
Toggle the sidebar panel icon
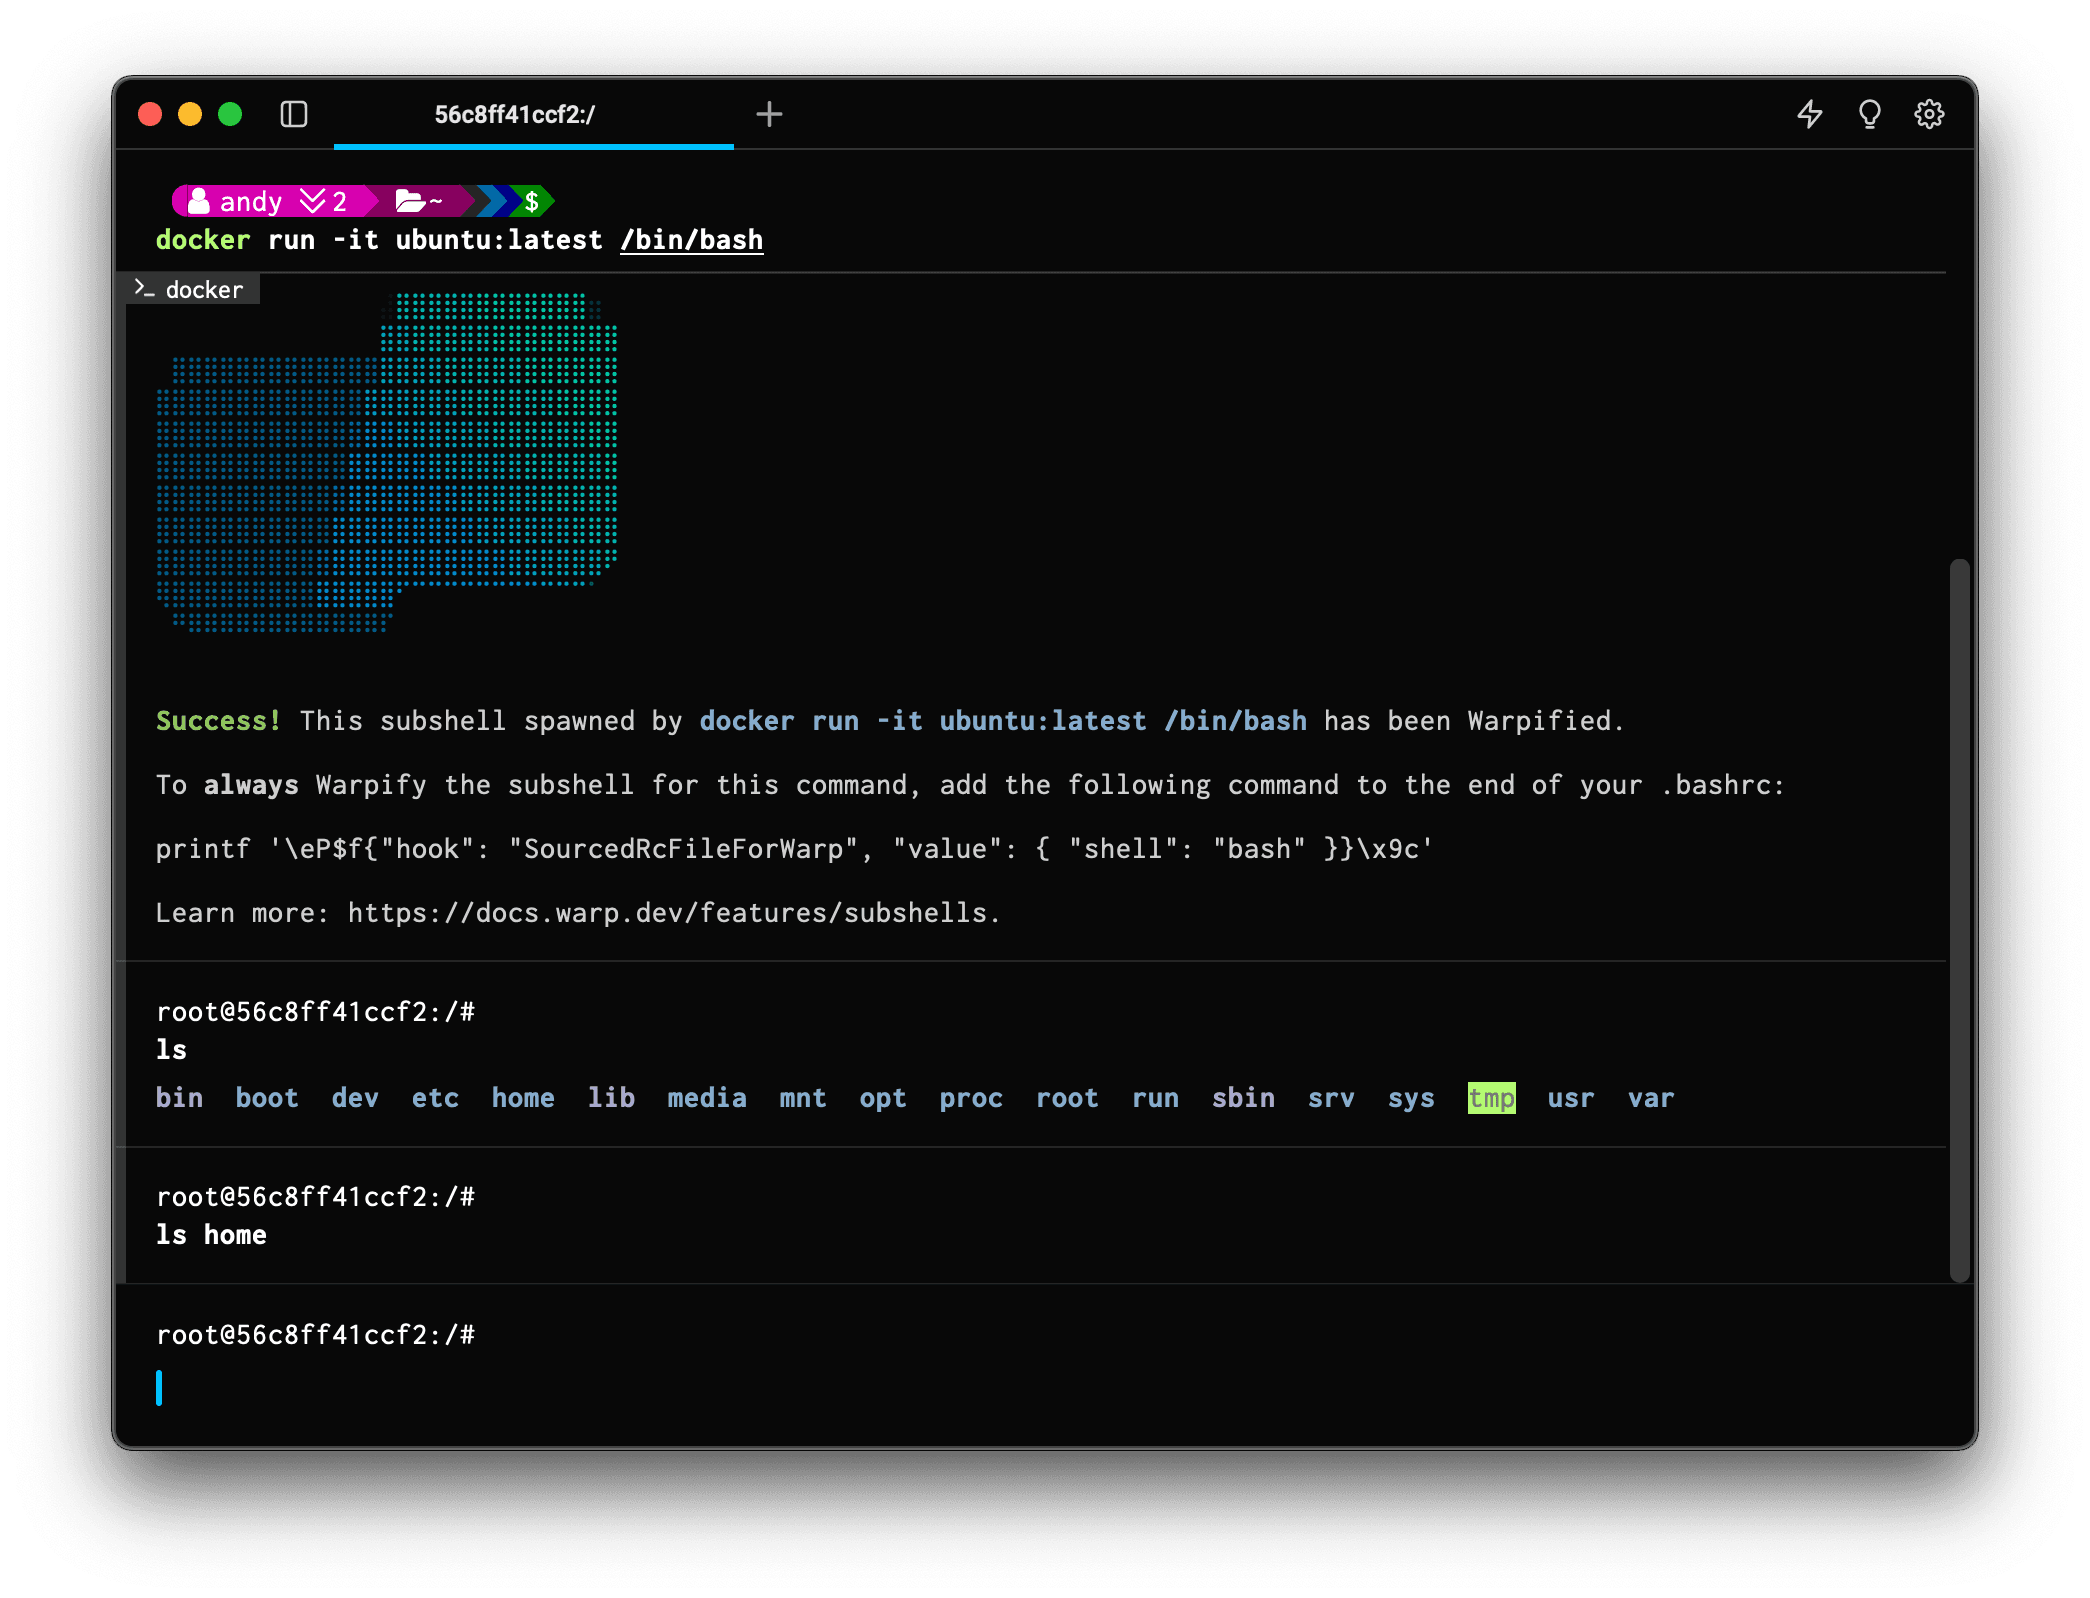click(x=294, y=114)
